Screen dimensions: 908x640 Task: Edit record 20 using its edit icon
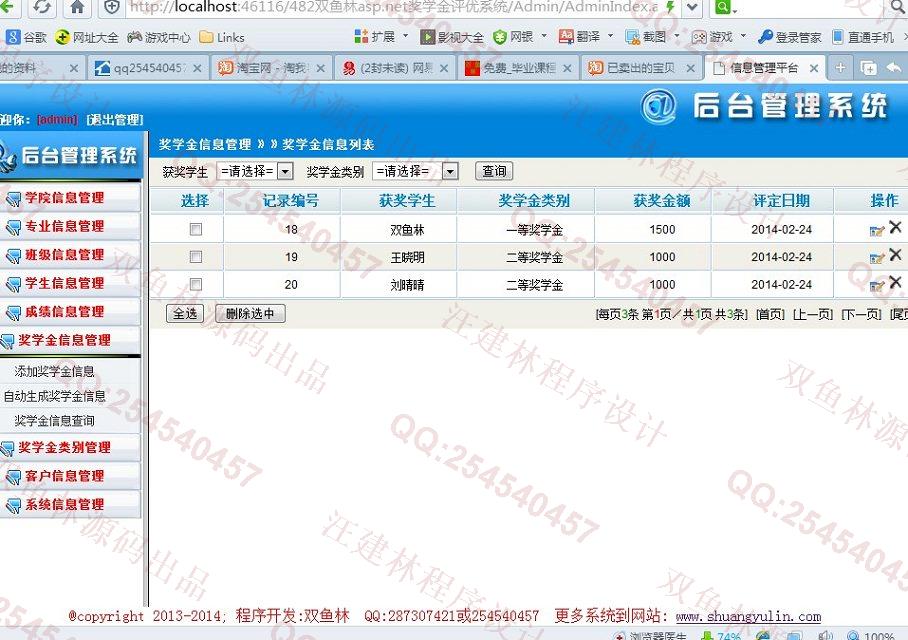coord(877,286)
